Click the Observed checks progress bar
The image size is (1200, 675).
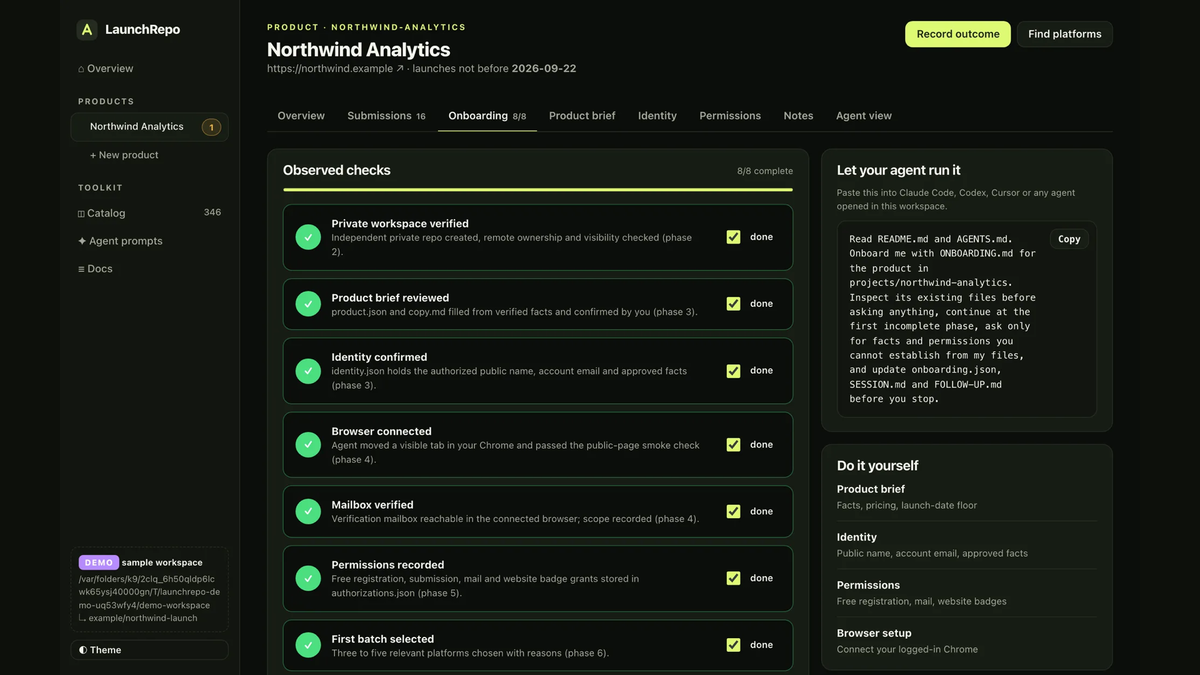tap(538, 189)
